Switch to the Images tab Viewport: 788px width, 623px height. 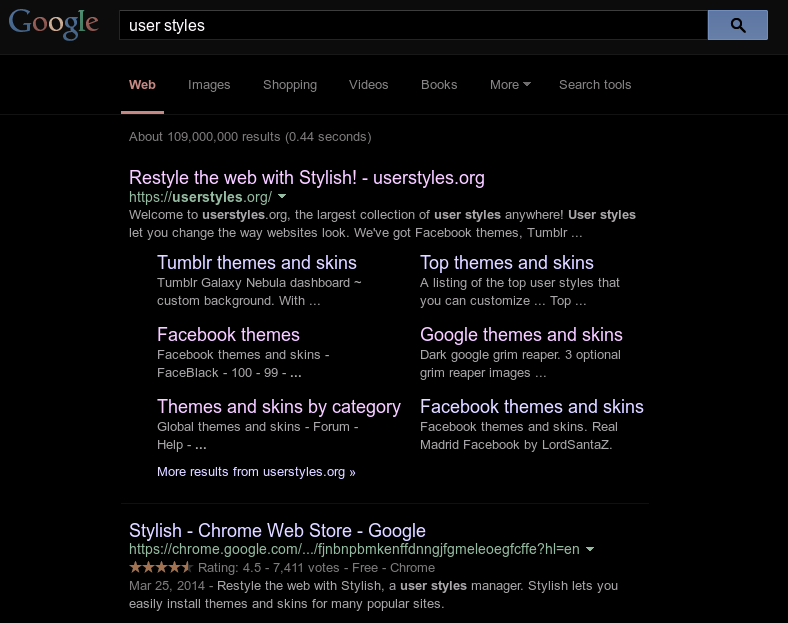209,85
